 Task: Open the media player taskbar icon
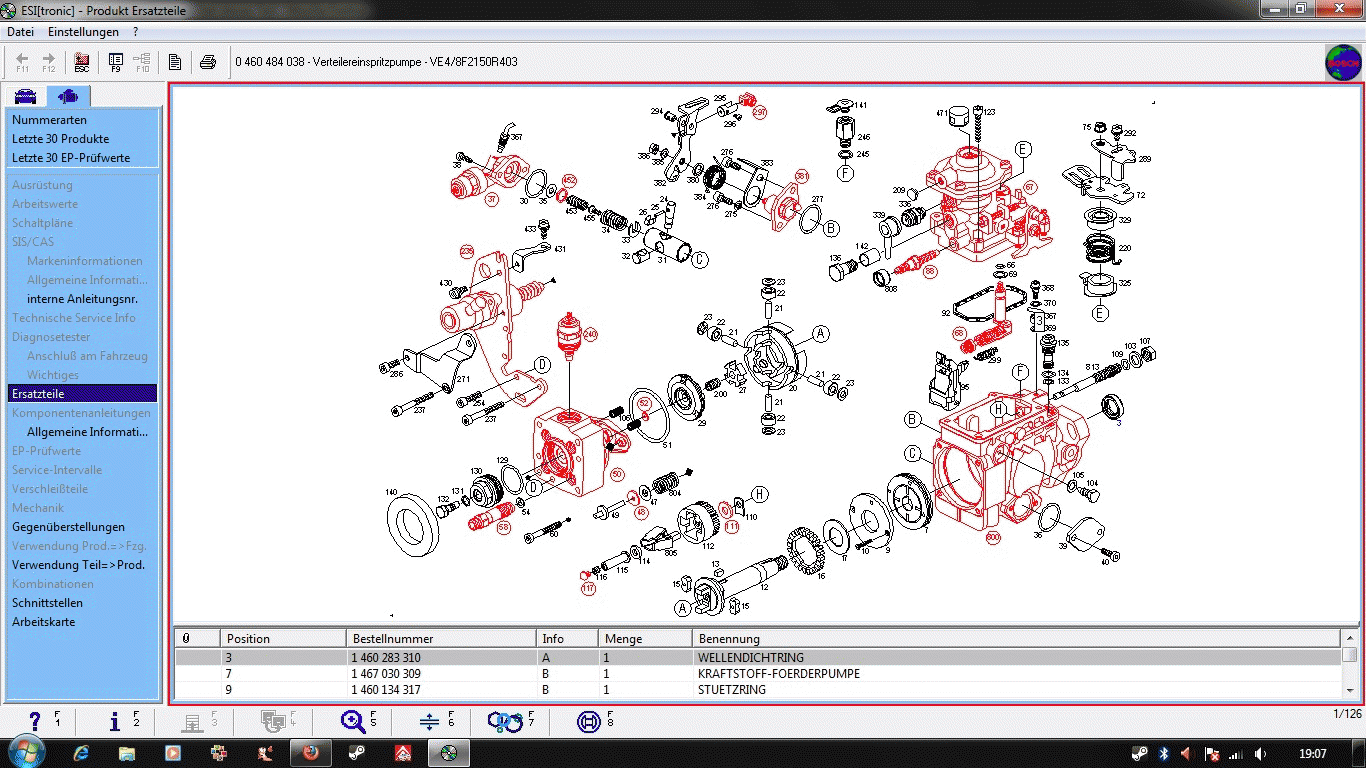(x=172, y=753)
